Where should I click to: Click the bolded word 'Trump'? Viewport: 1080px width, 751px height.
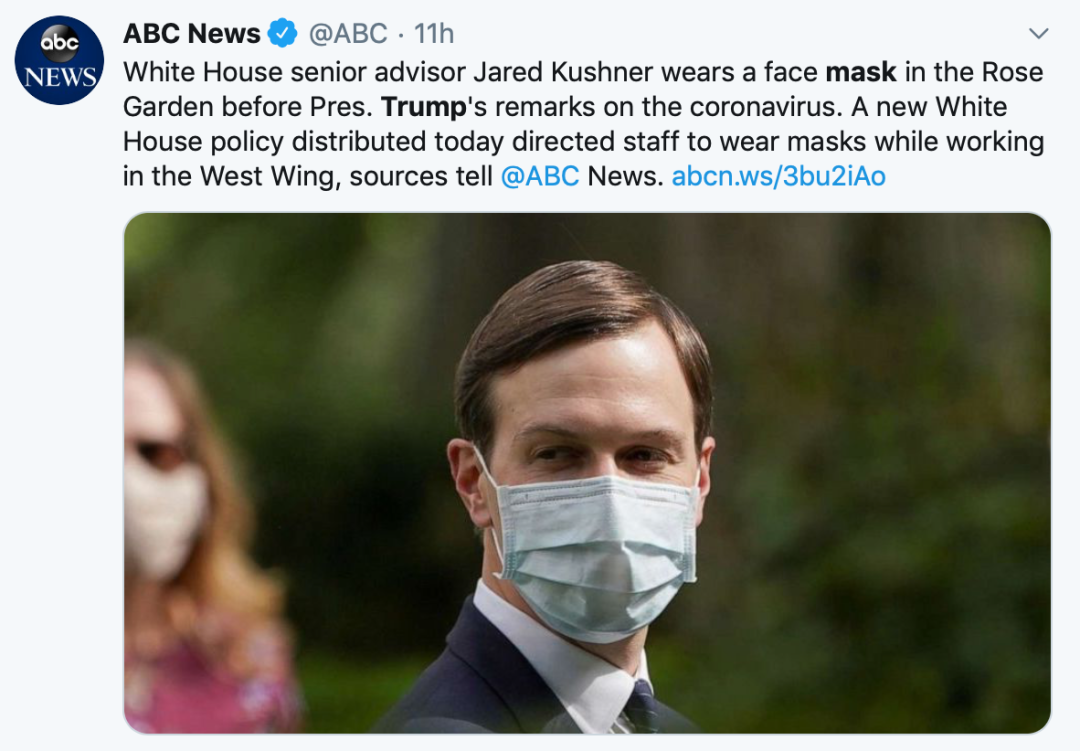[424, 107]
